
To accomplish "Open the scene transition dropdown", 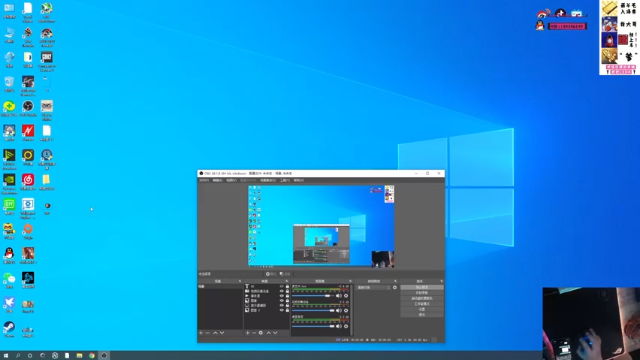I will (374, 287).
